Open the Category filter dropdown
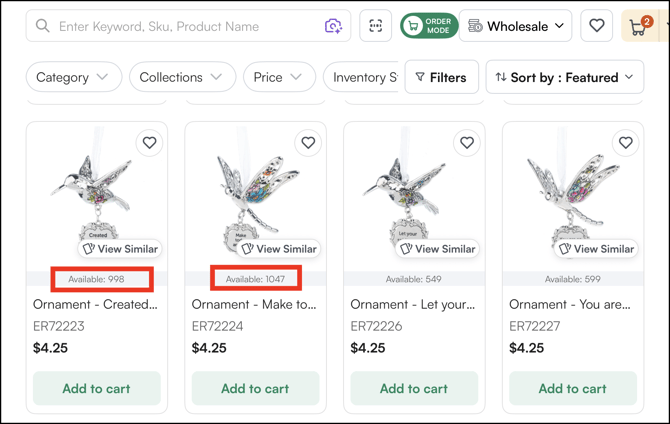The width and height of the screenshot is (670, 424). 72,77
